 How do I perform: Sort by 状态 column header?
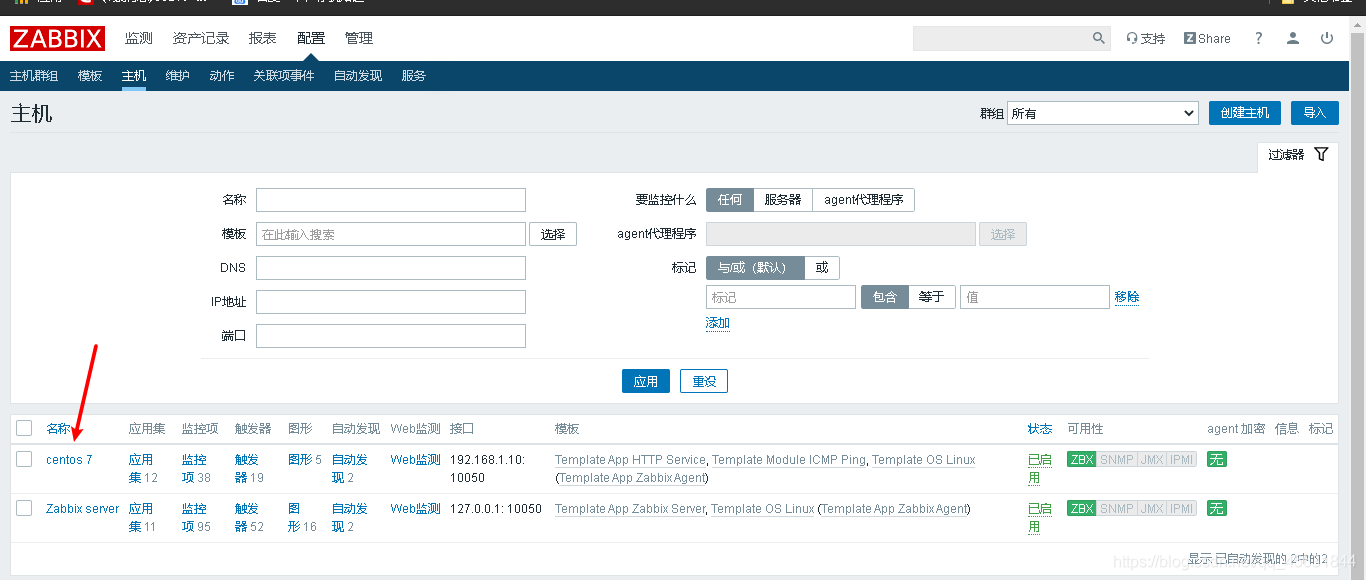pos(1040,428)
